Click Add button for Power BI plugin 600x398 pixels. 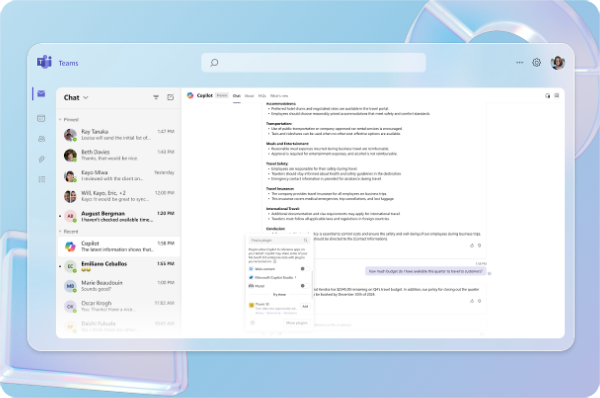[305, 307]
